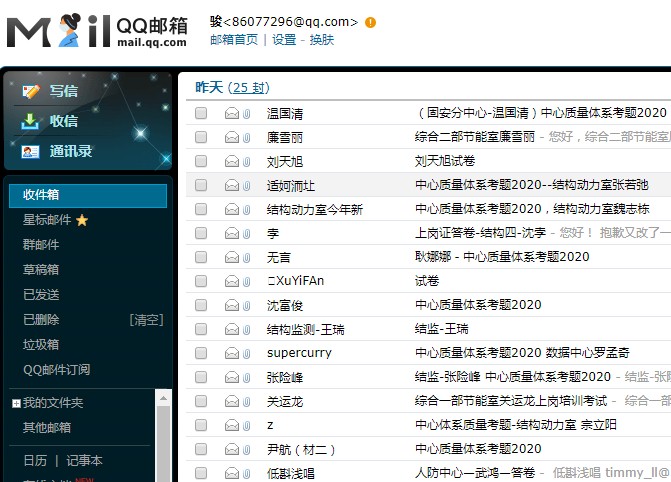Open the 设置 settings link
Screen dimensions: 671x482
point(284,40)
